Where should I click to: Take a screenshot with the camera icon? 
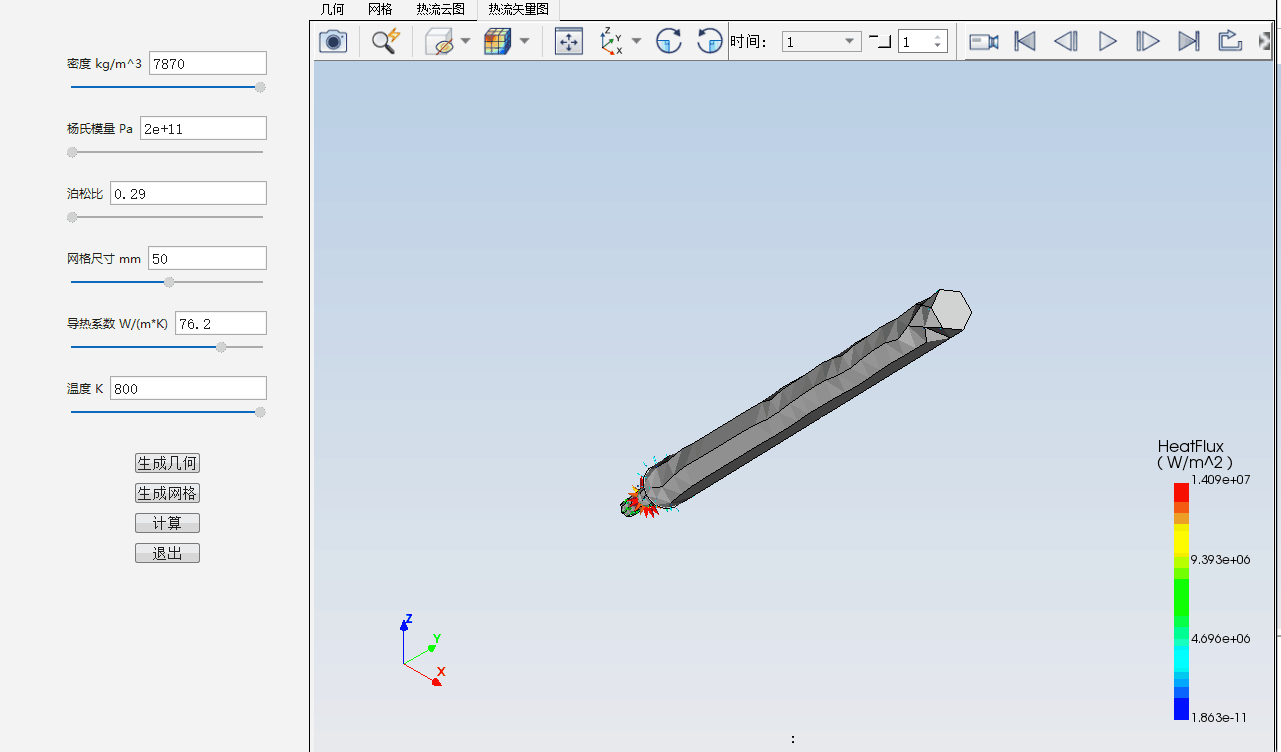(x=333, y=41)
